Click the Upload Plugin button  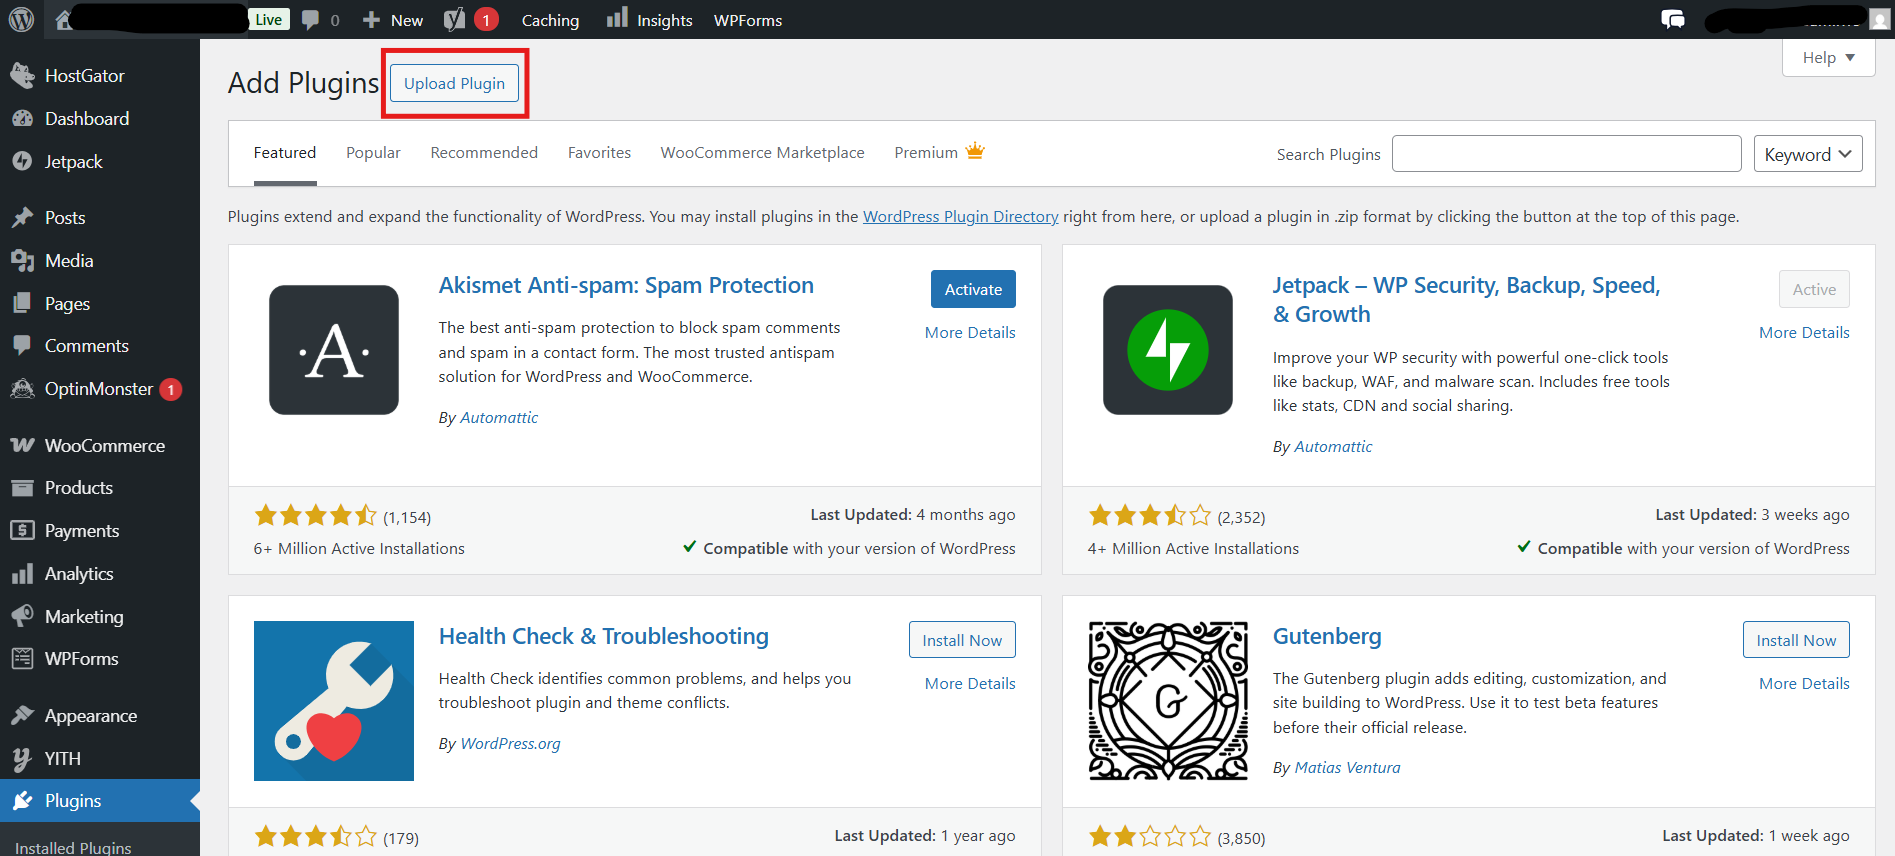454,84
